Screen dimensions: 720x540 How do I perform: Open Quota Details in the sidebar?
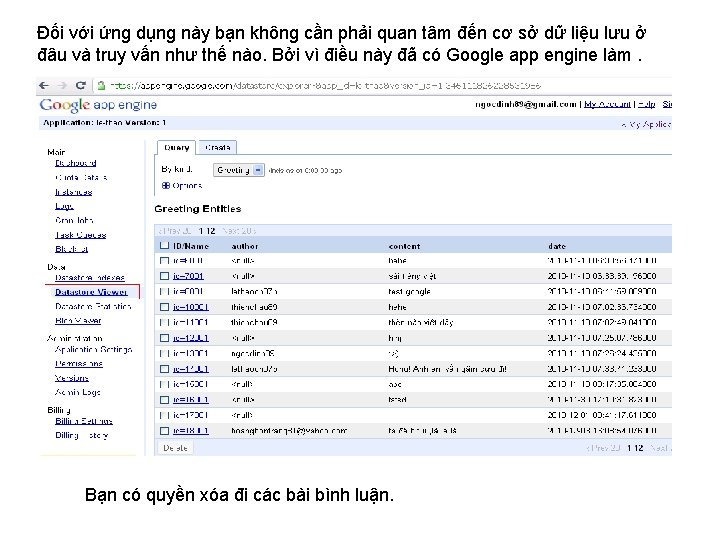coord(81,177)
